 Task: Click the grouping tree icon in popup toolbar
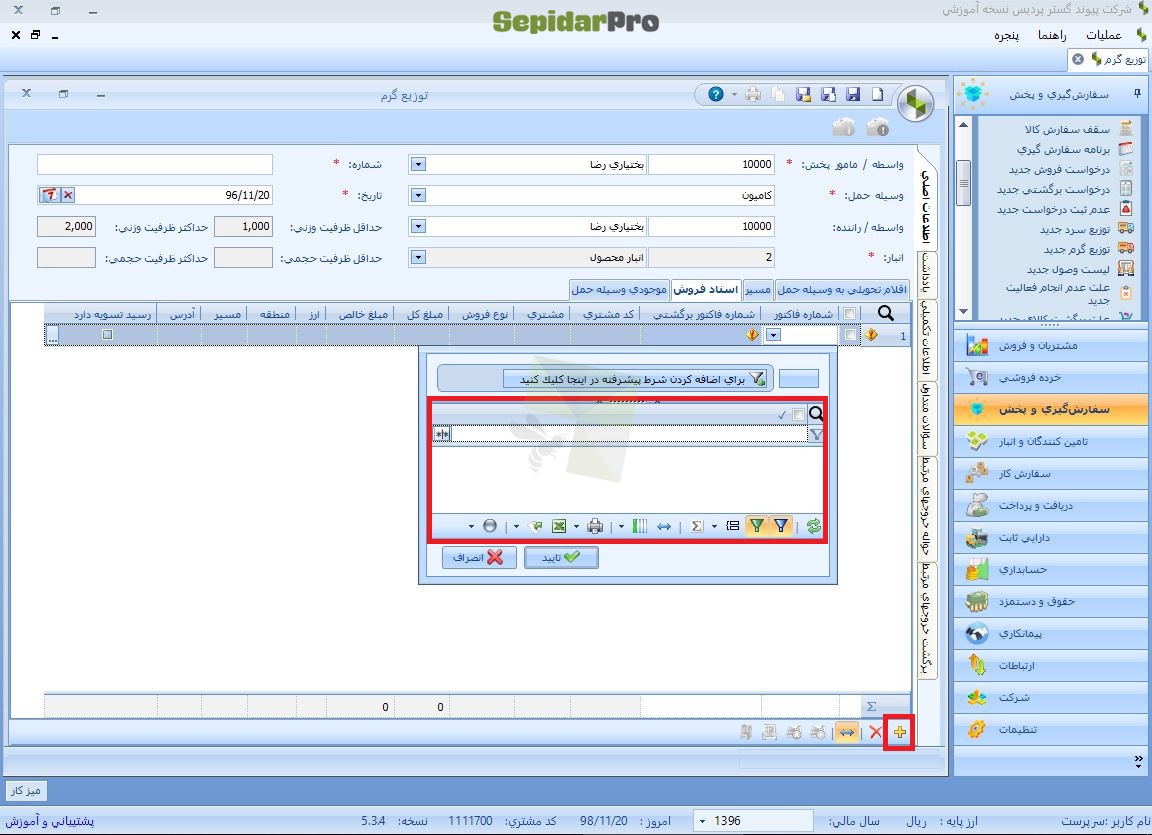point(732,526)
